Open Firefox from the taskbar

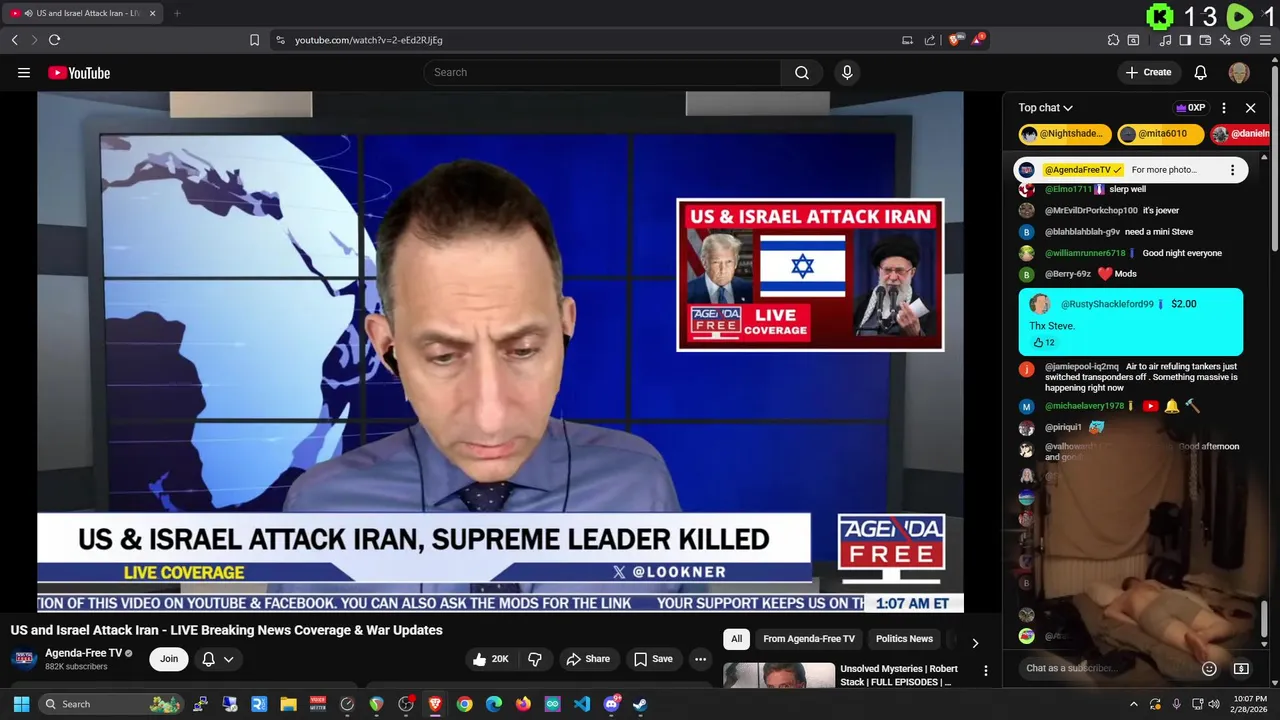click(523, 704)
